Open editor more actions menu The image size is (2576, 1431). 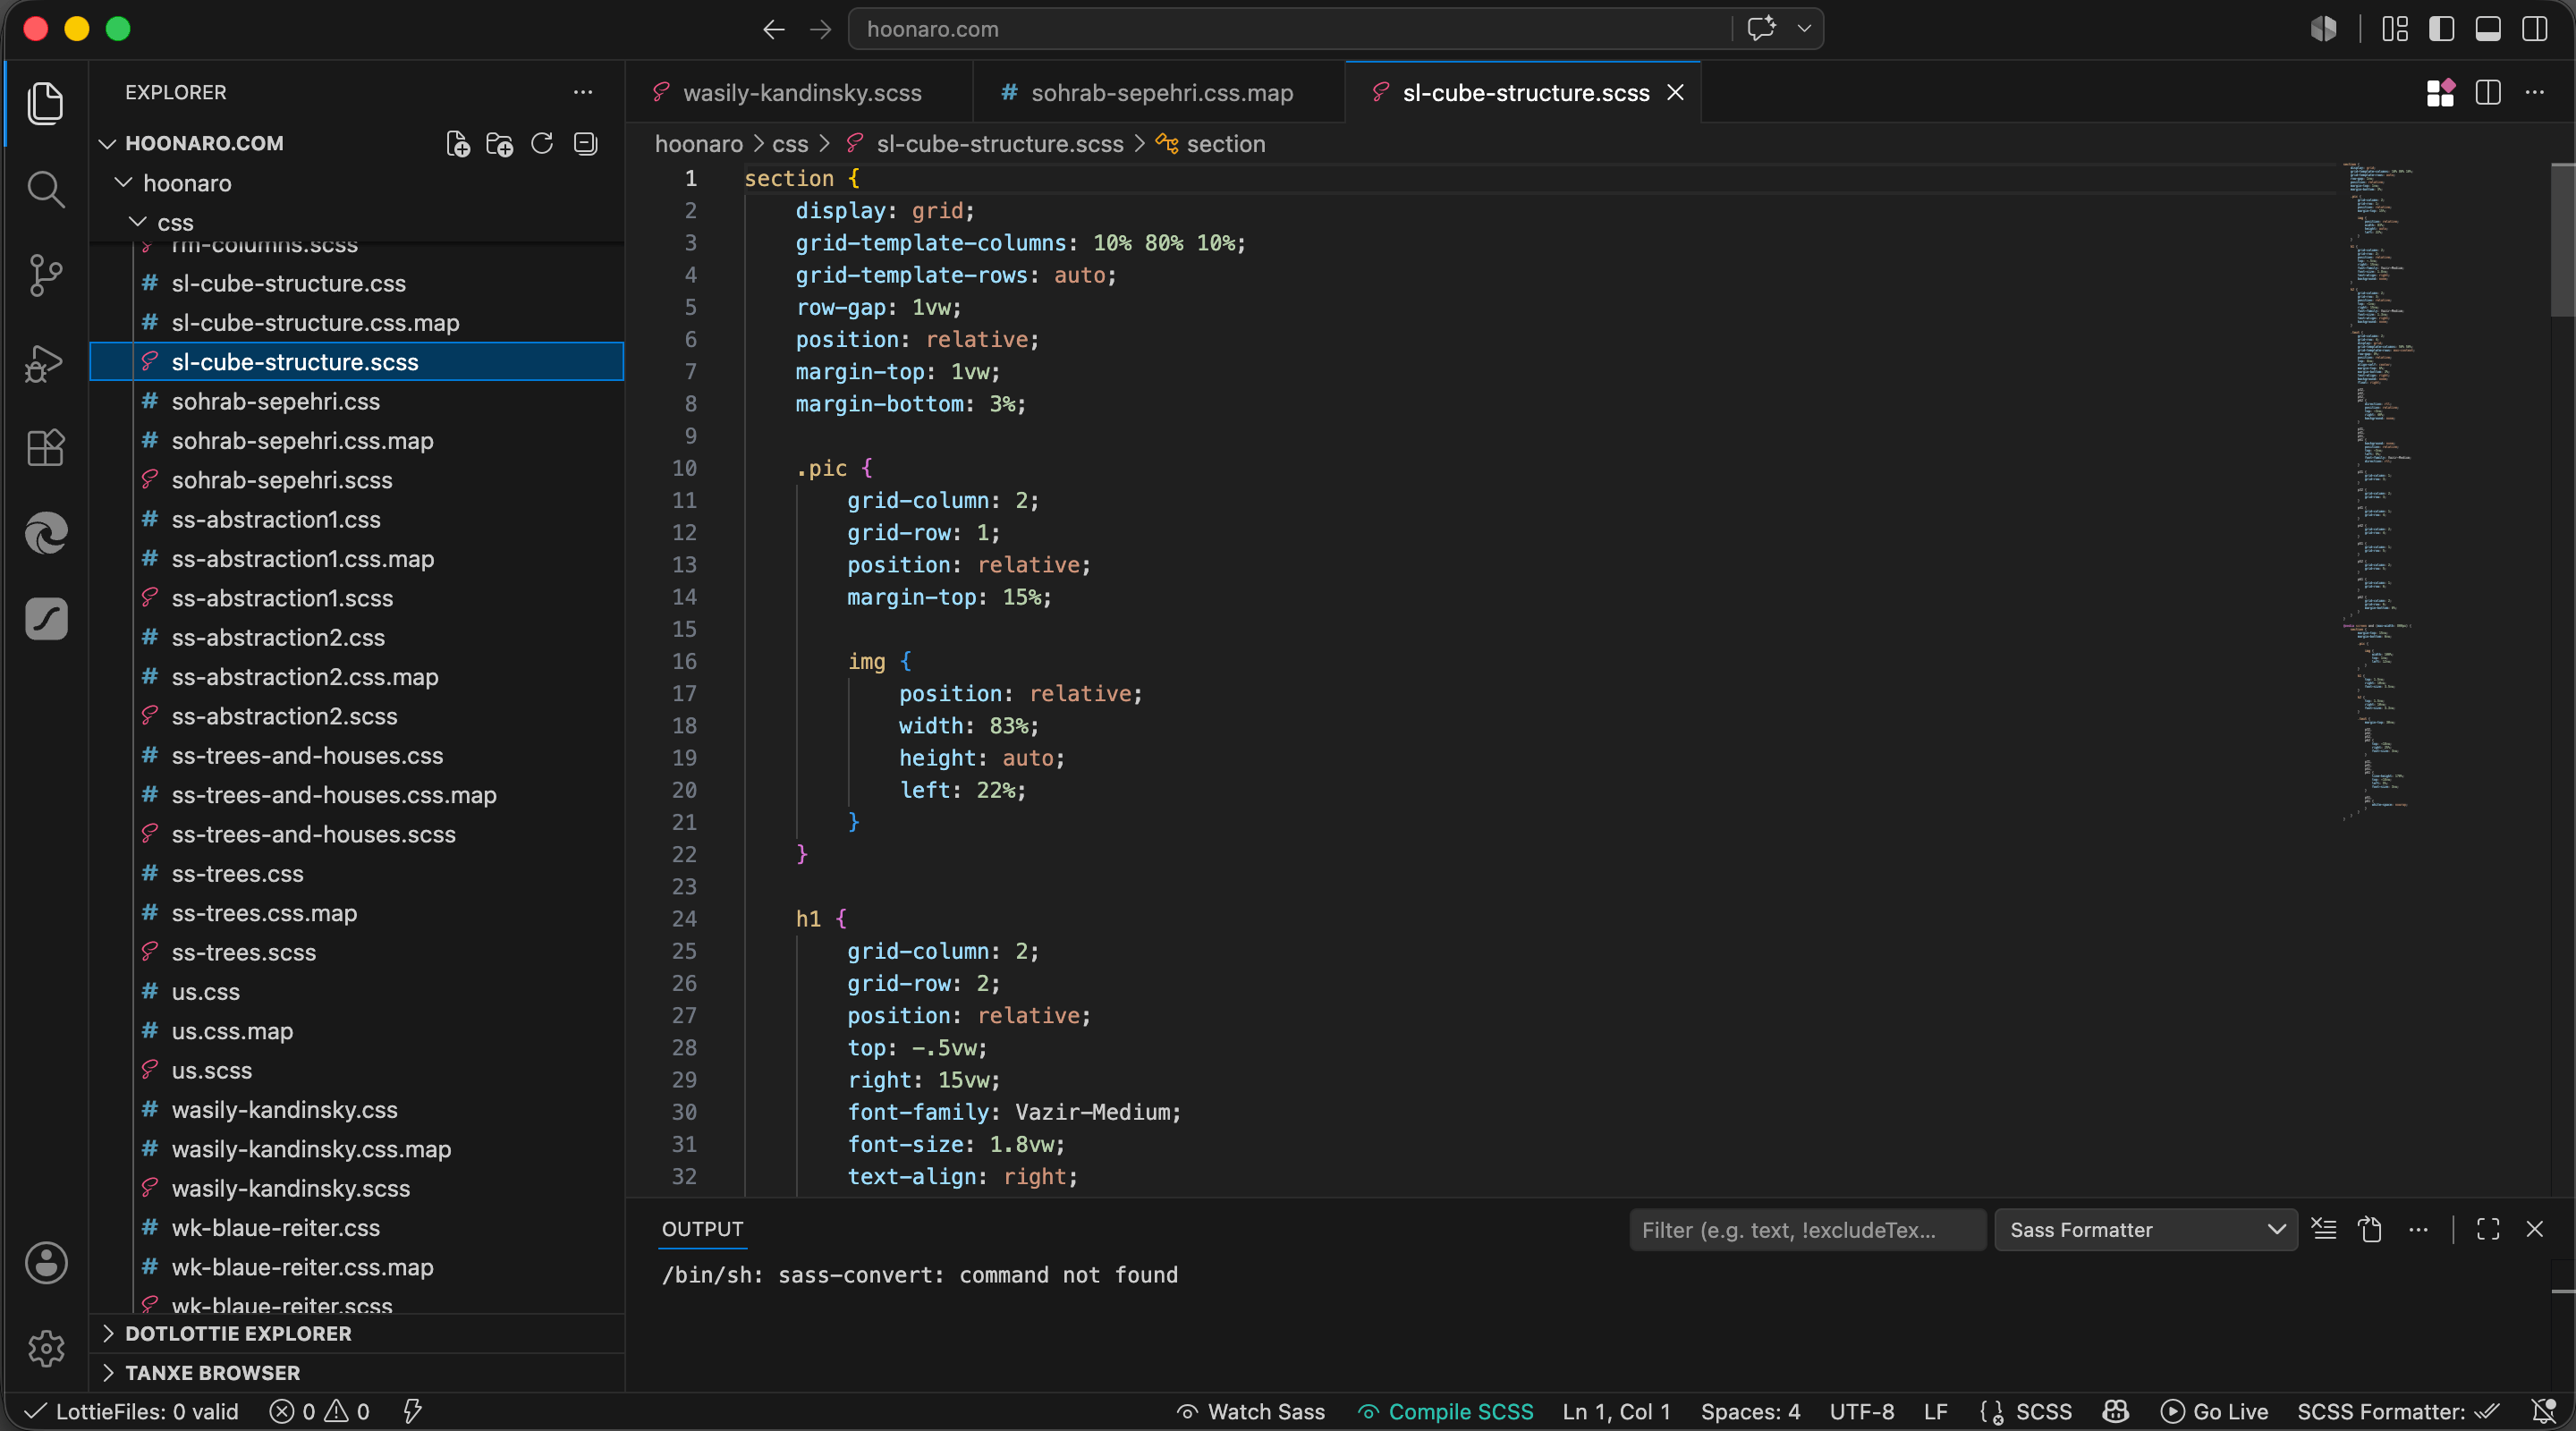(2535, 92)
